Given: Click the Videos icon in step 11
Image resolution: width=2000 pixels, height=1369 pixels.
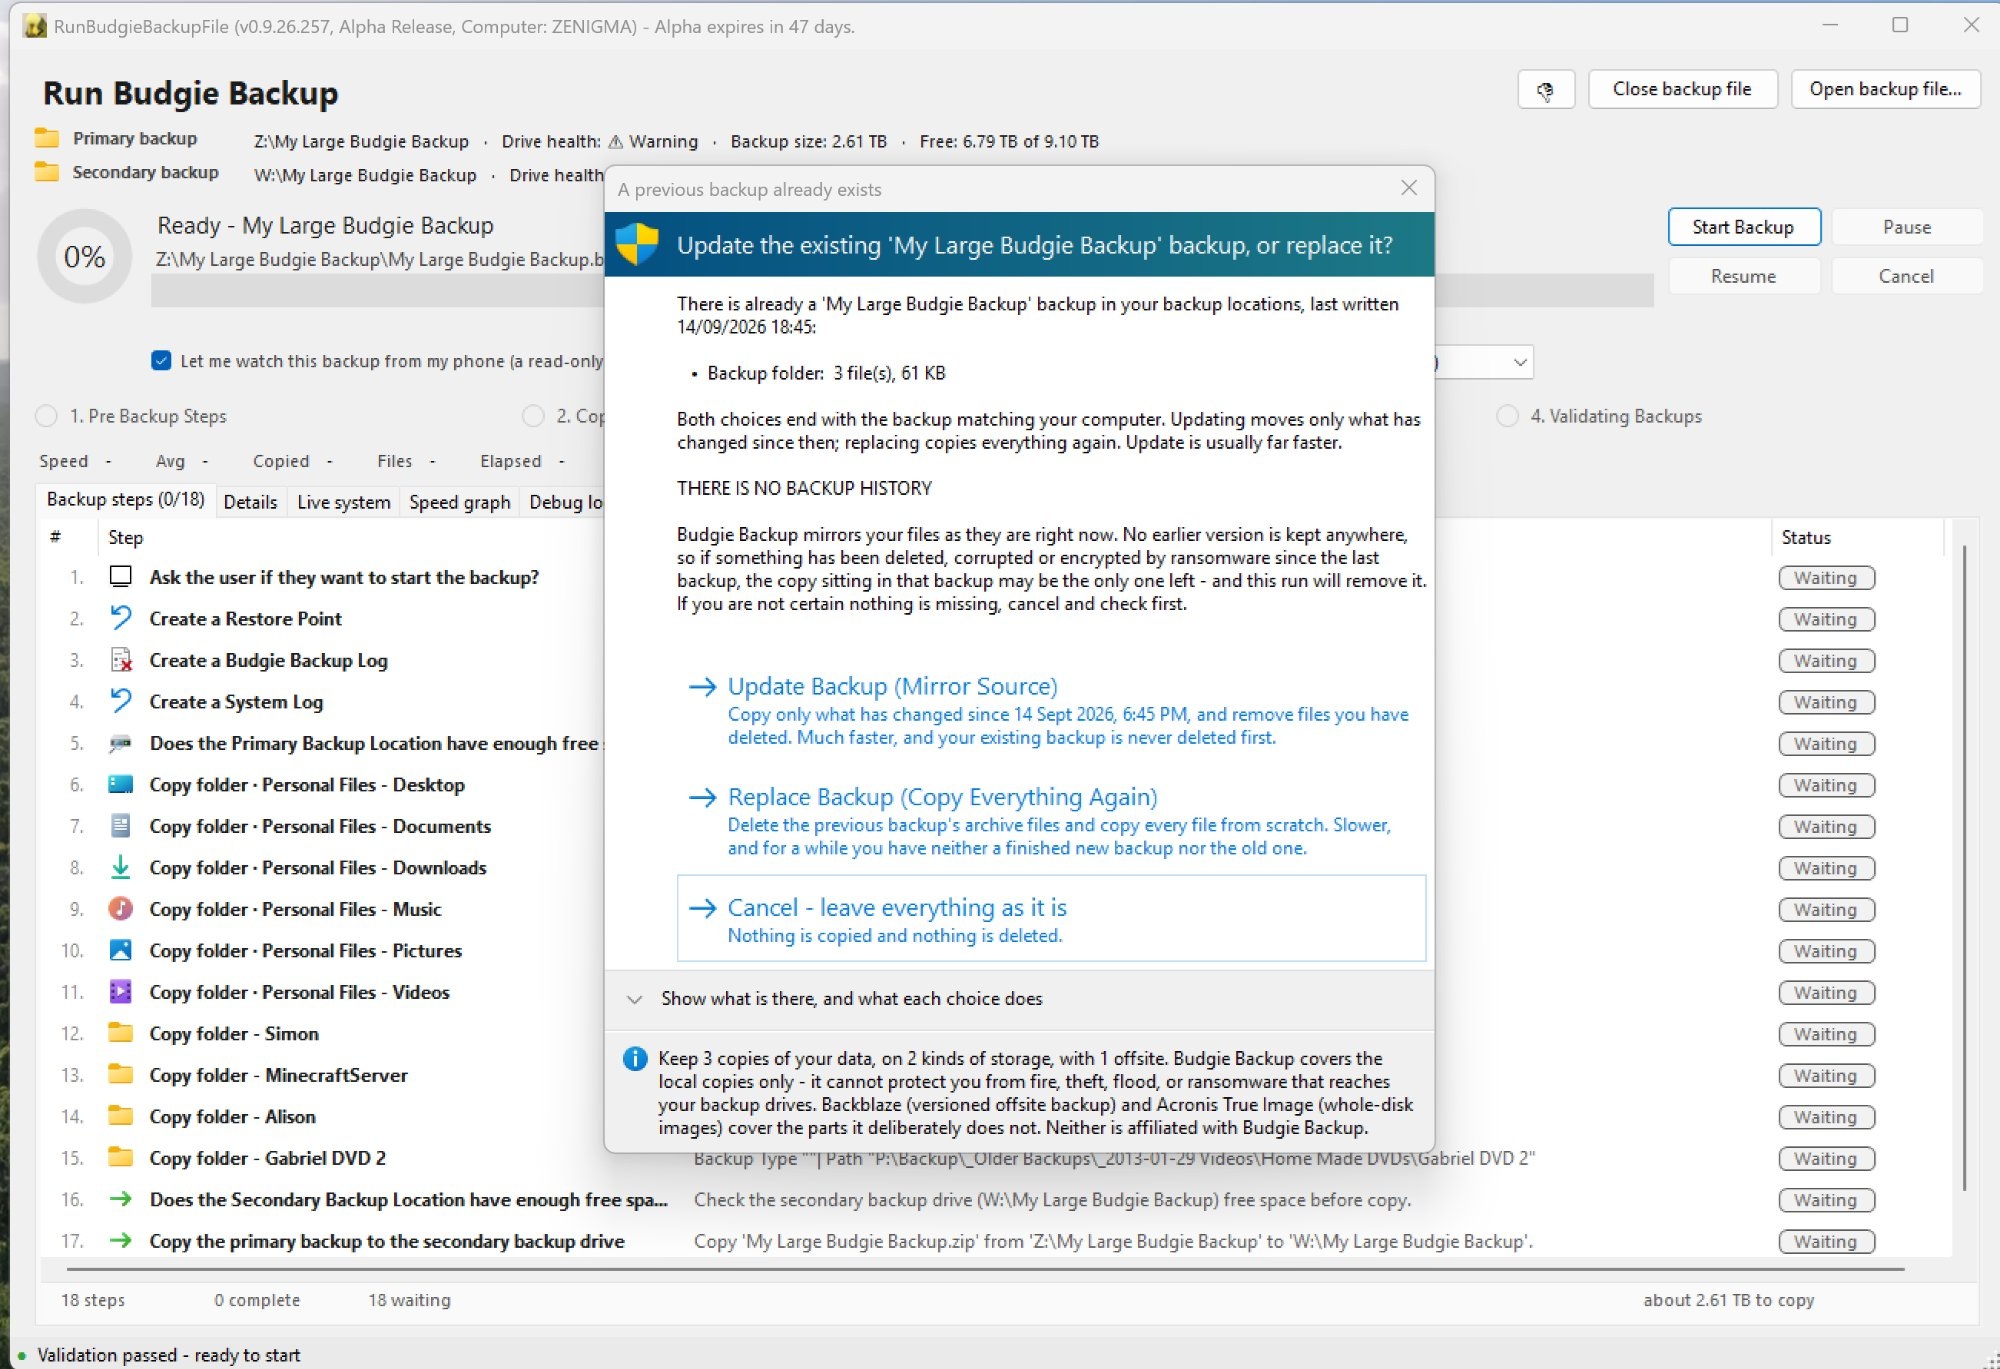Looking at the screenshot, I should pyautogui.click(x=121, y=991).
